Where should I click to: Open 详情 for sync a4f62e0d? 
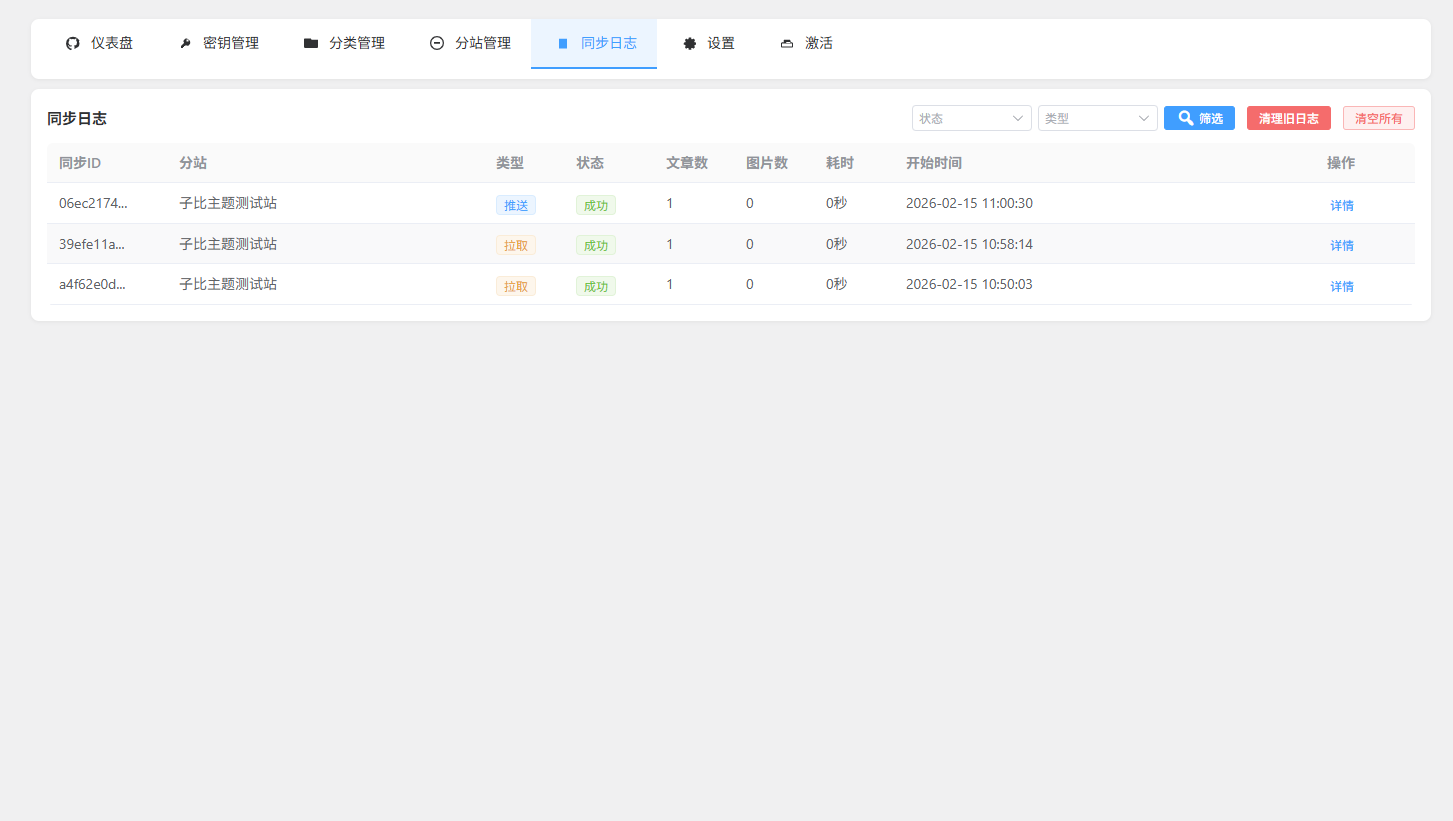[1341, 286]
